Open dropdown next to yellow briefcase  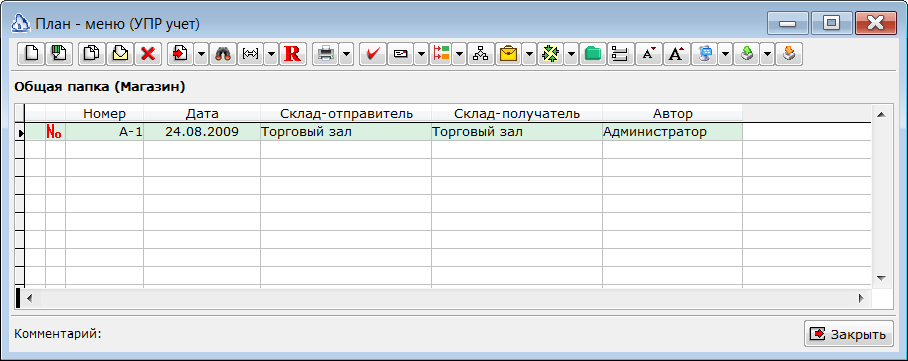pyautogui.click(x=529, y=54)
